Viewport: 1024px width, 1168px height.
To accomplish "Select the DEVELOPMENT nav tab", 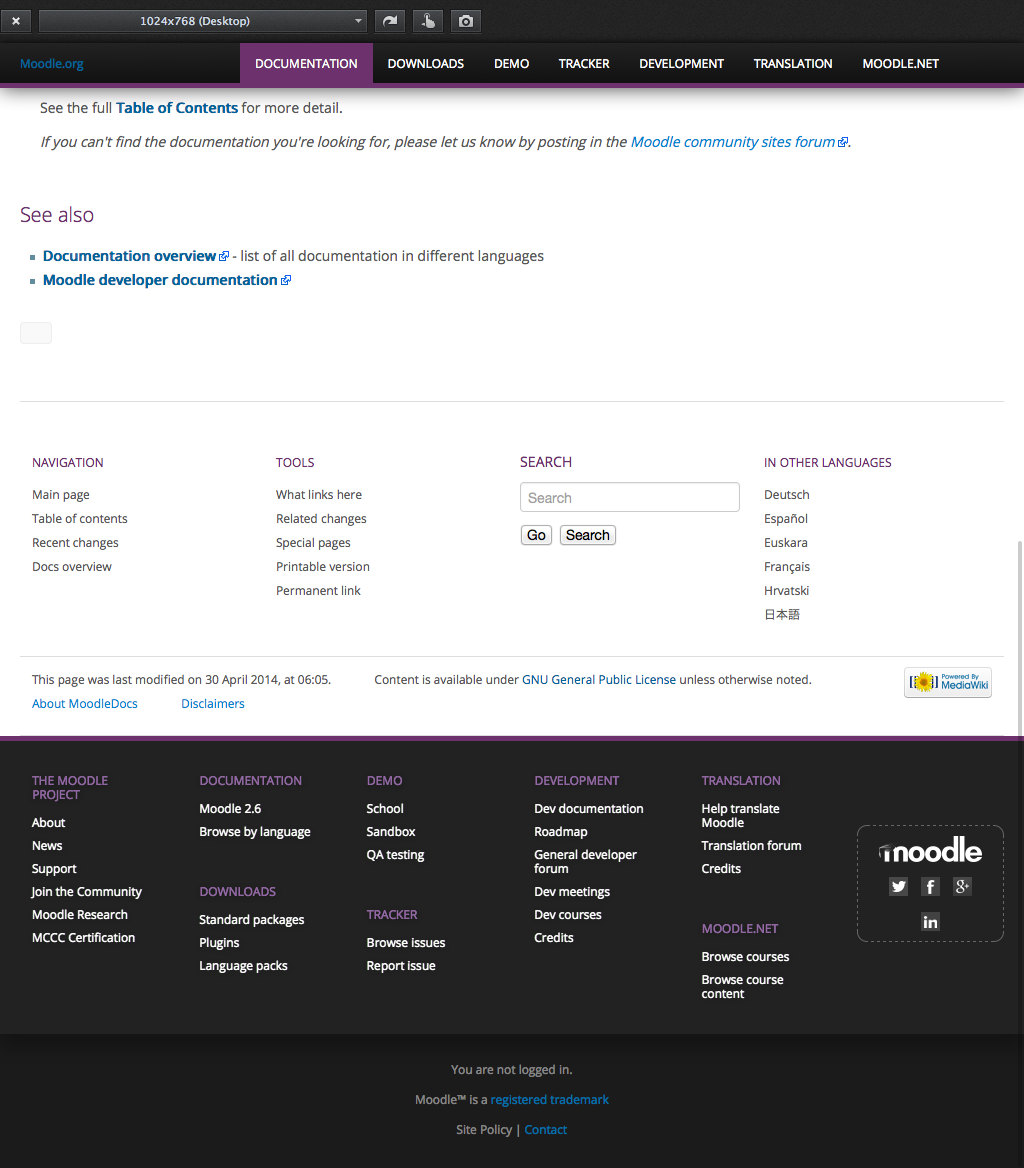I will point(681,63).
